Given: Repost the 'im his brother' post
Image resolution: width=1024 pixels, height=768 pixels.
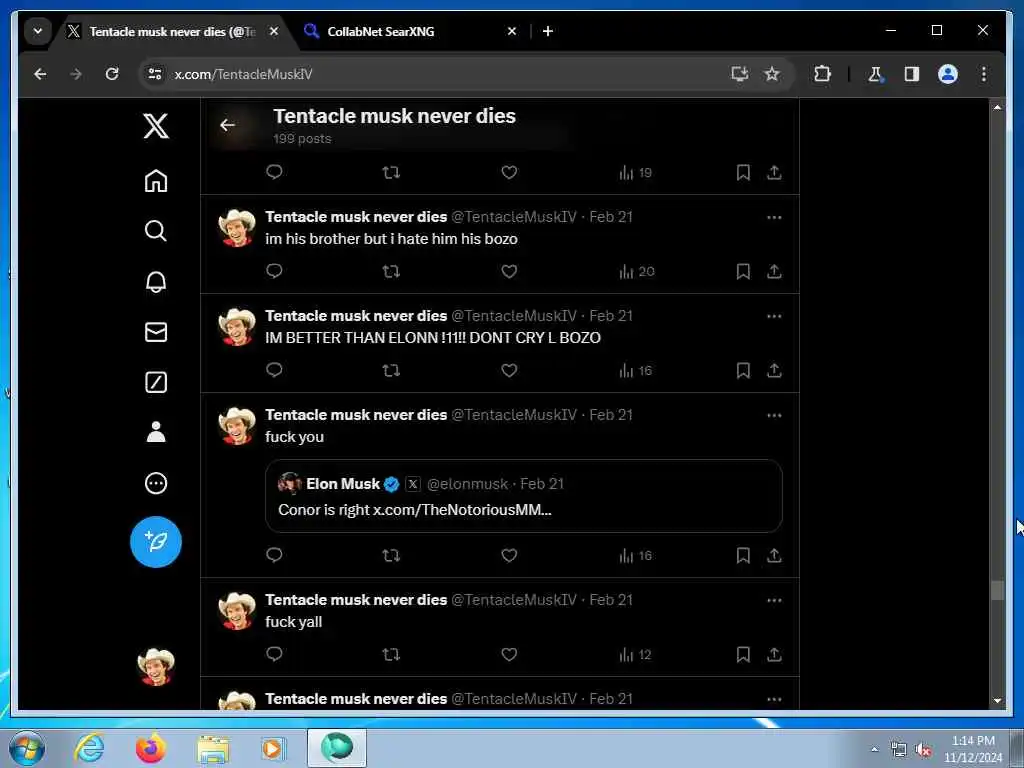Looking at the screenshot, I should [391, 271].
